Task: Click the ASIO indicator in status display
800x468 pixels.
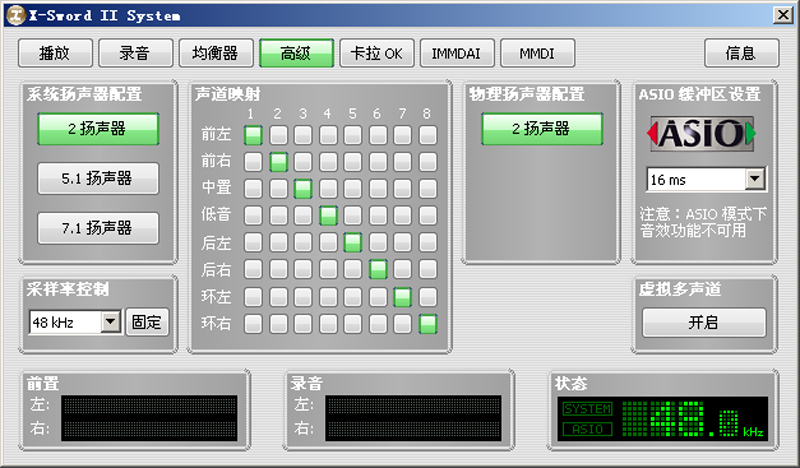Action: coord(588,429)
